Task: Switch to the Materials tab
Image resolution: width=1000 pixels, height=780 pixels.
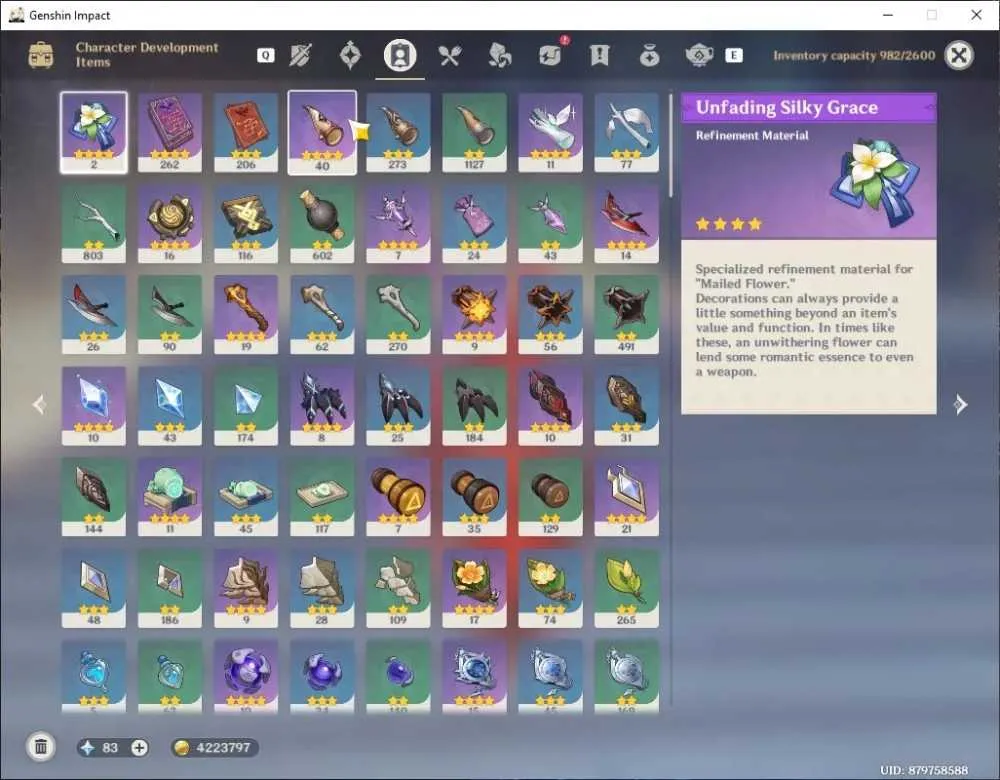Action: pos(499,55)
